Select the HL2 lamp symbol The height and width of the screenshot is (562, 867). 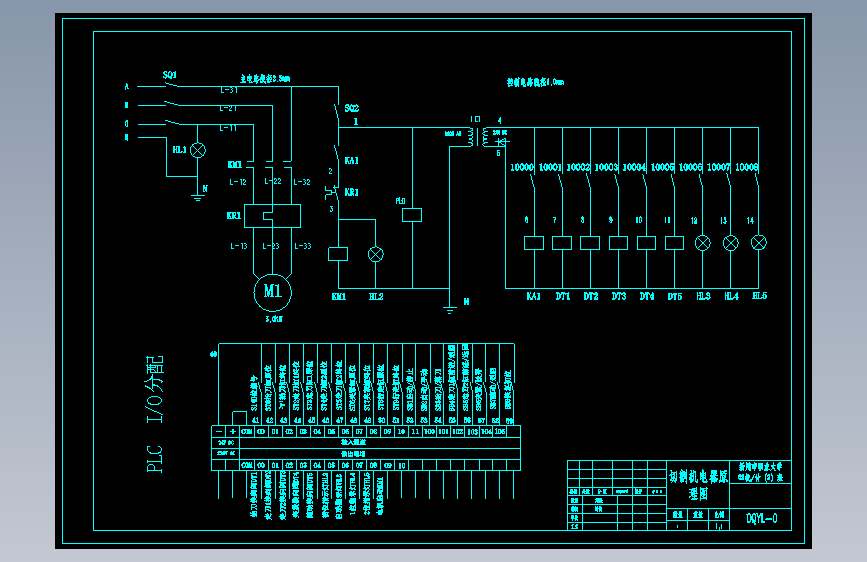click(376, 254)
